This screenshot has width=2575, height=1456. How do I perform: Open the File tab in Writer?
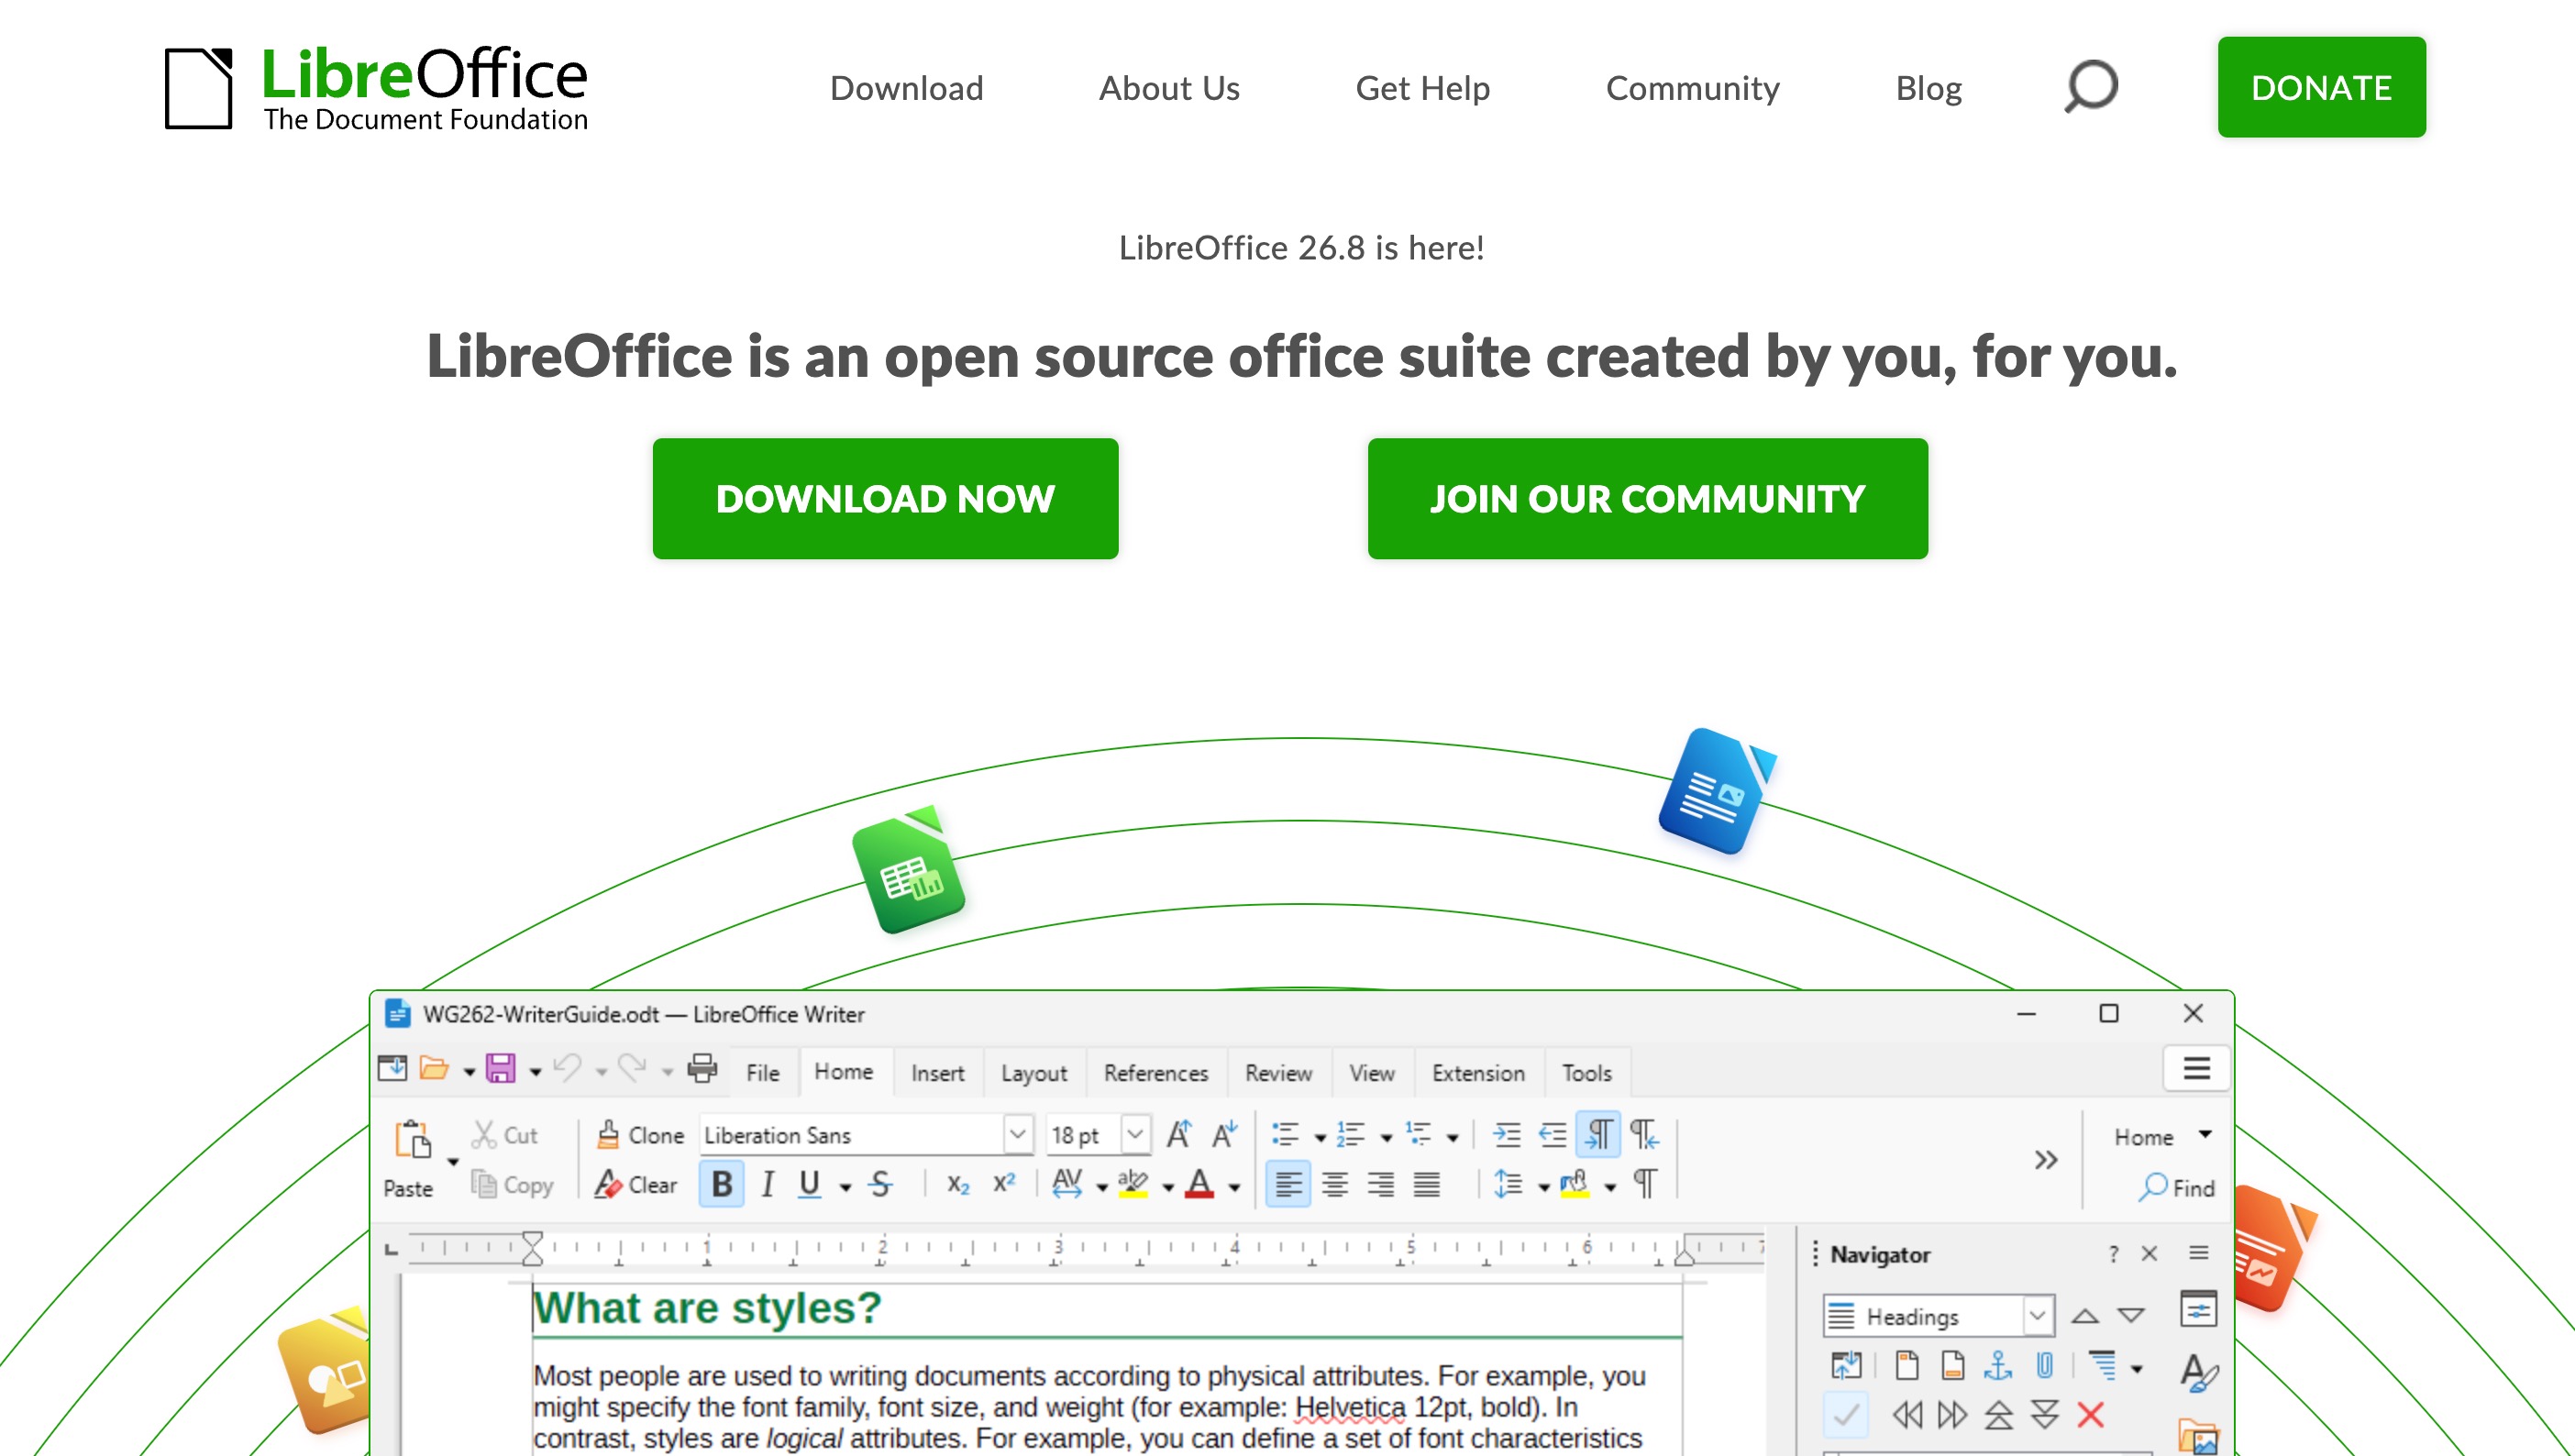click(762, 1073)
